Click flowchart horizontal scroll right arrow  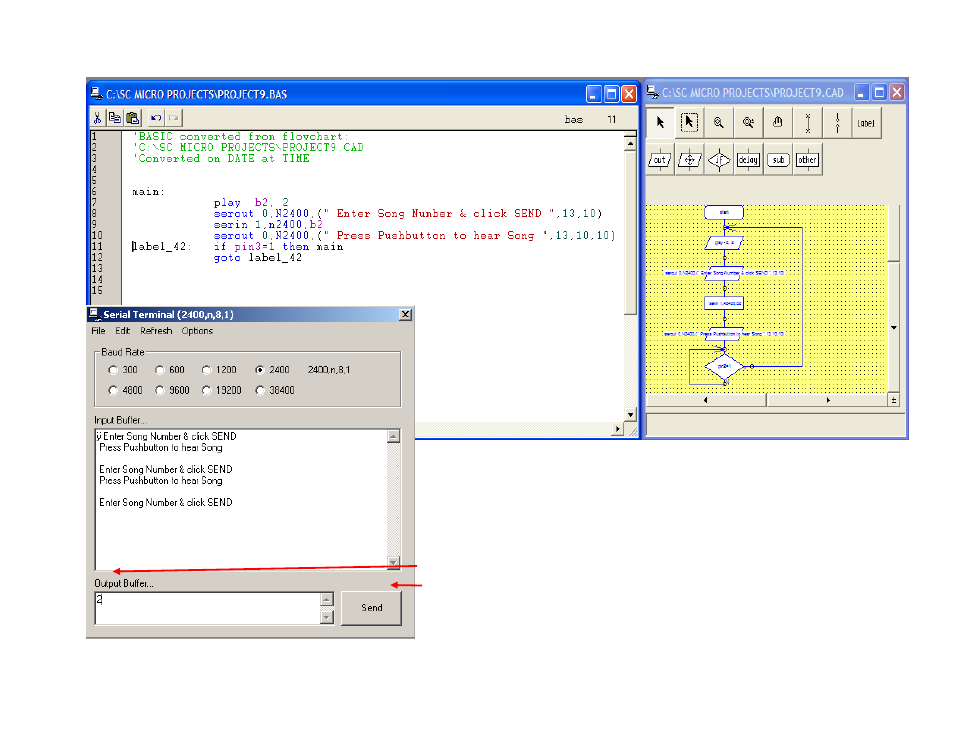point(828,400)
